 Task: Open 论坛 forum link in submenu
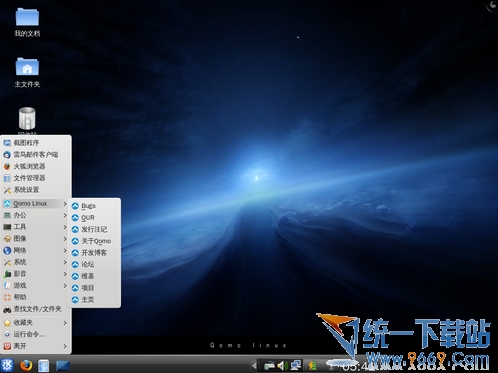coord(94,264)
